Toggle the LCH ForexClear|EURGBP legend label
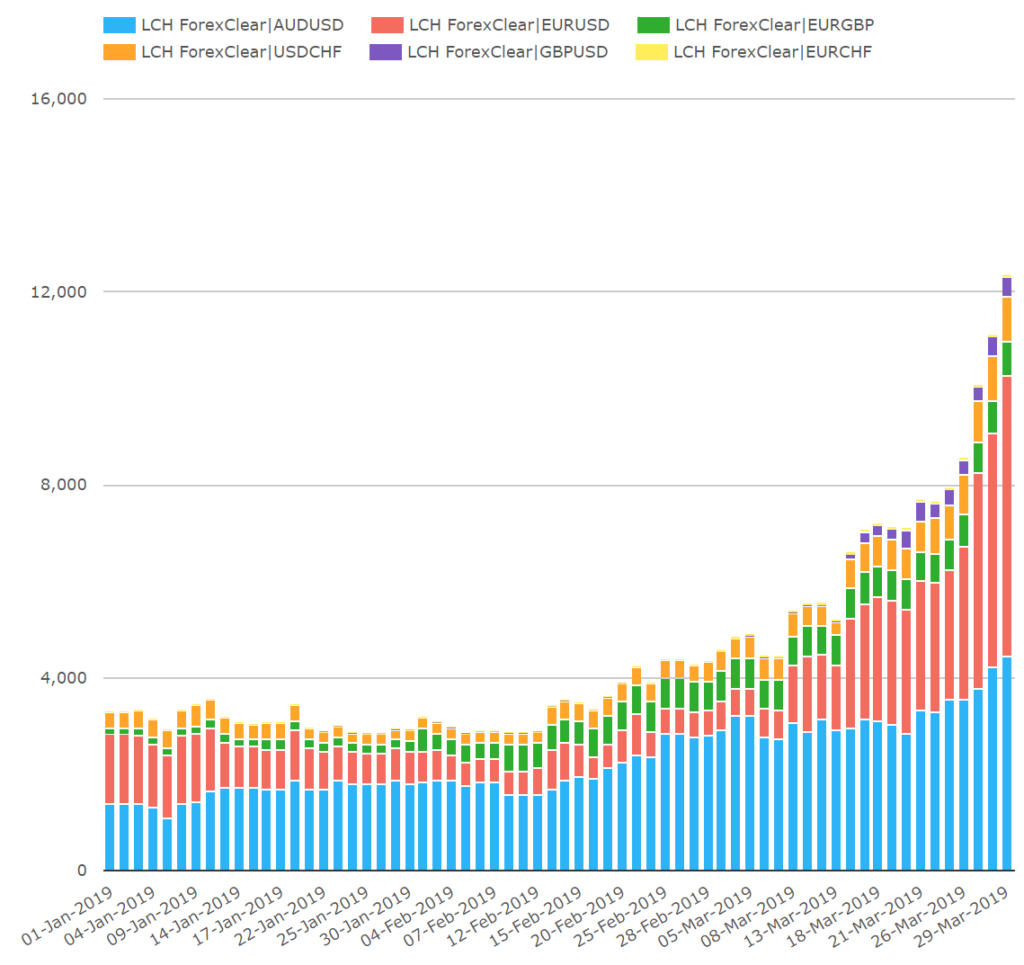The image size is (1024, 965). click(775, 25)
